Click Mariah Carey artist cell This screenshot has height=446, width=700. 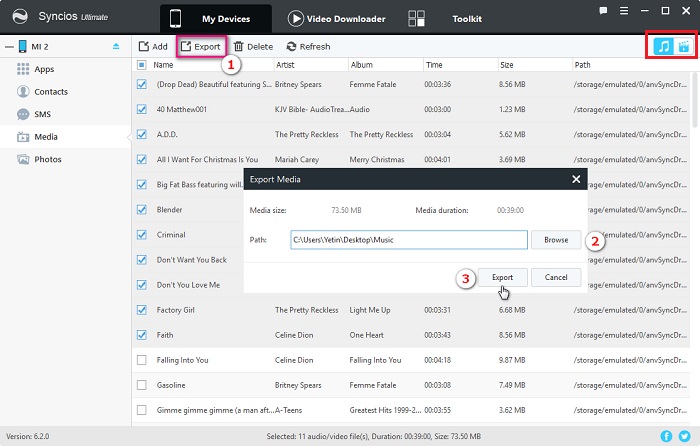pyautogui.click(x=297, y=159)
